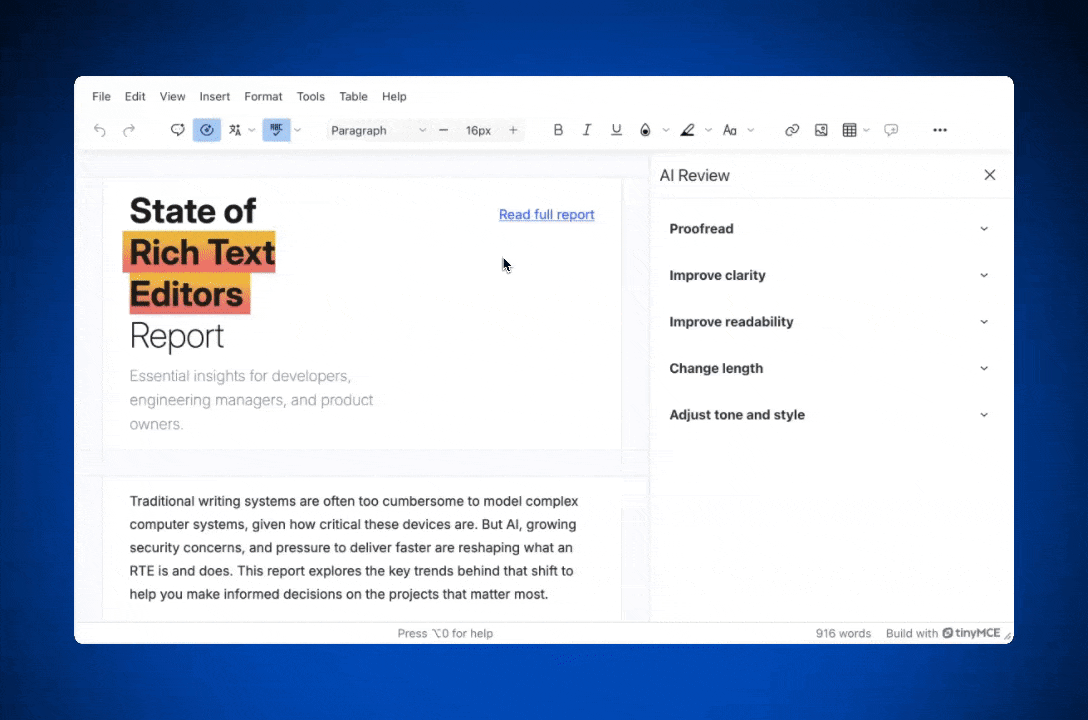This screenshot has height=720, width=1088.
Task: Click the editor resize handle in status bar
Action: [x=1008, y=635]
